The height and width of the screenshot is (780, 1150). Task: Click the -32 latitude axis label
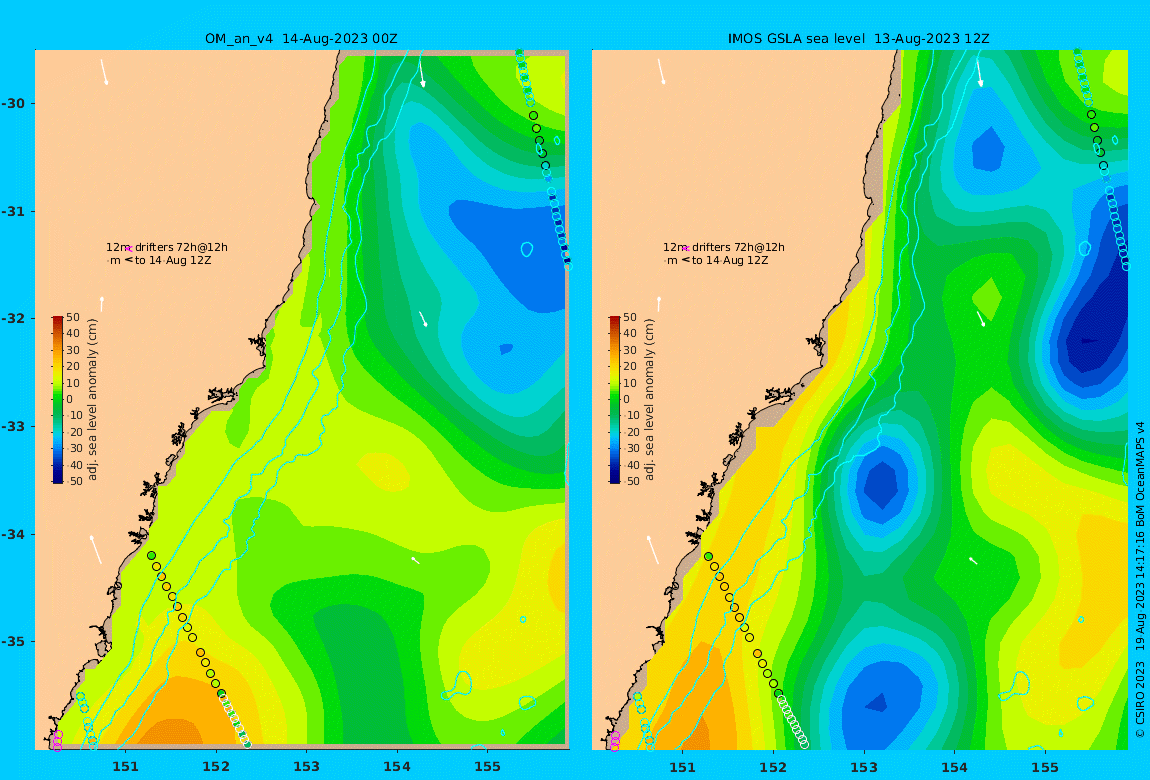coord(12,318)
